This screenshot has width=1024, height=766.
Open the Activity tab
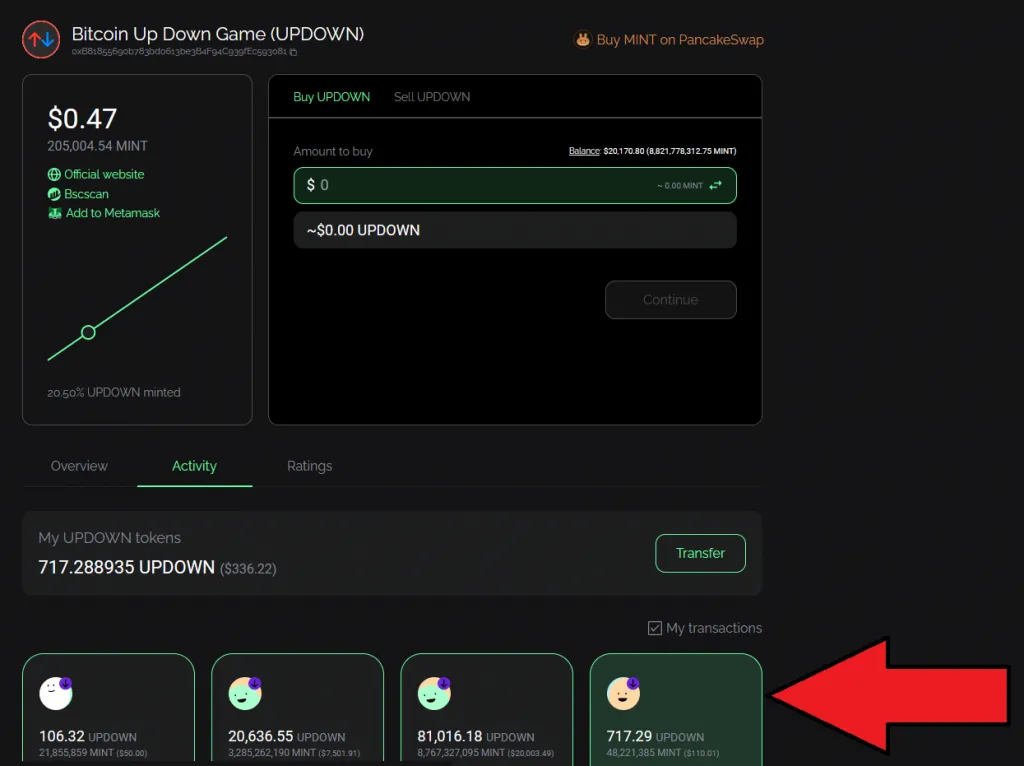tap(194, 466)
